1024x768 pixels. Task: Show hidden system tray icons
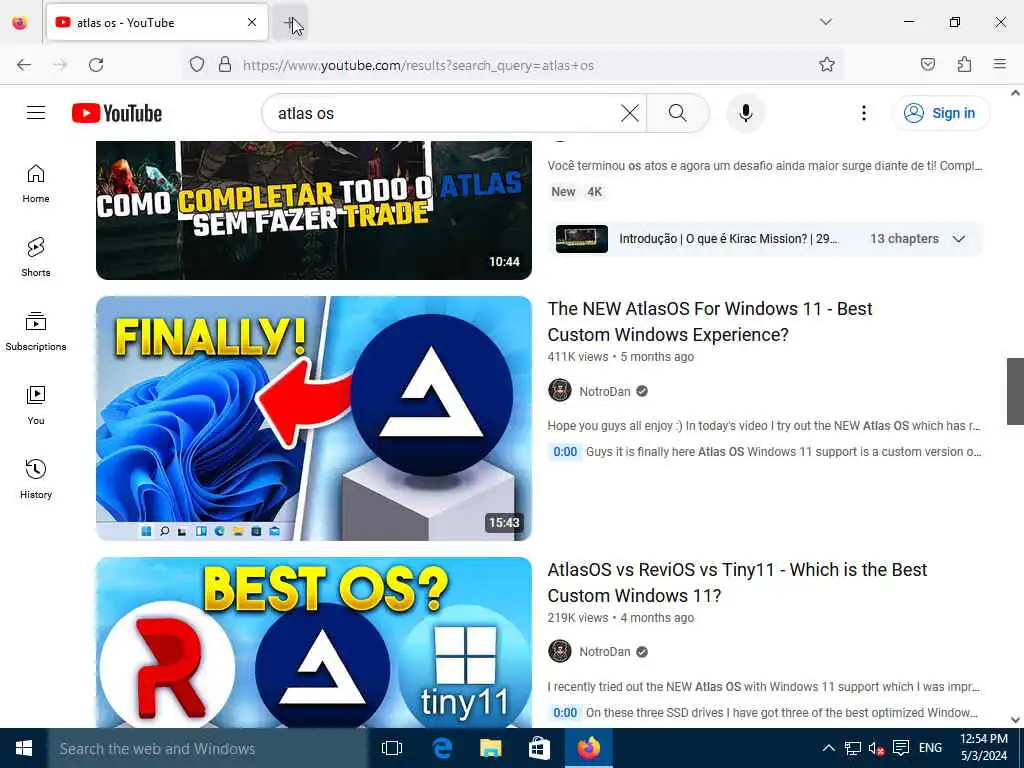pos(828,748)
